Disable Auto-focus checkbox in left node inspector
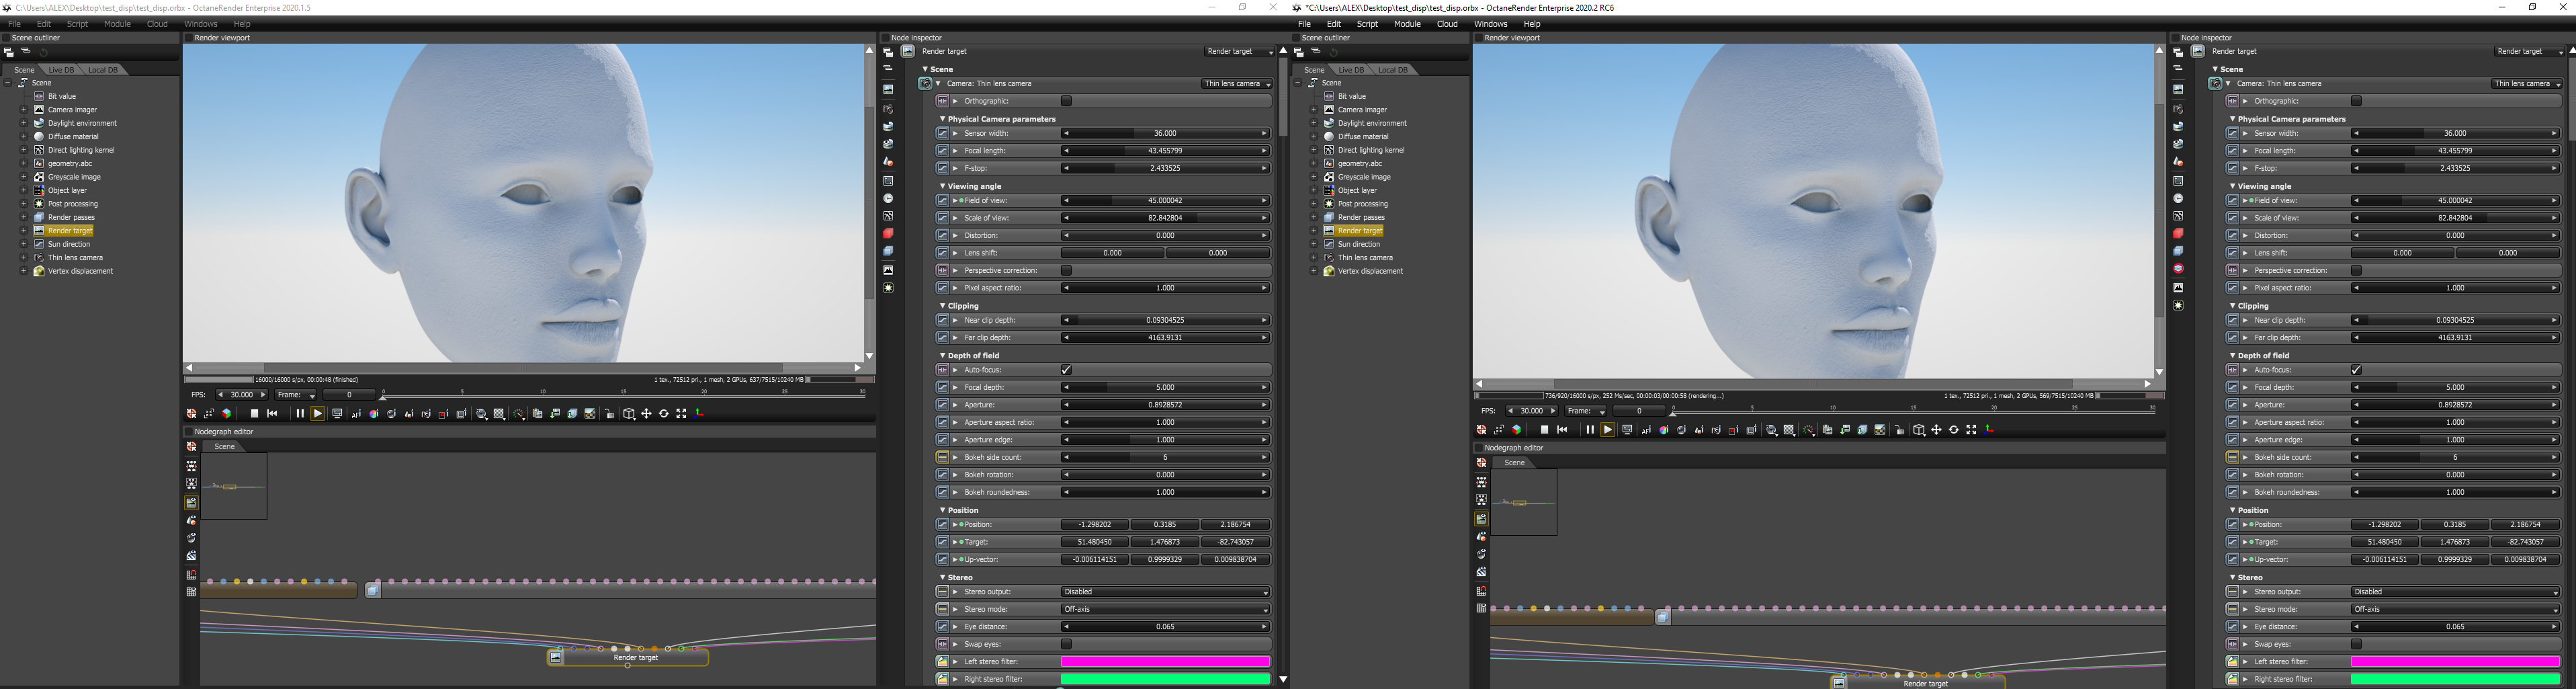Viewport: 2576px width, 689px height. click(x=1066, y=370)
